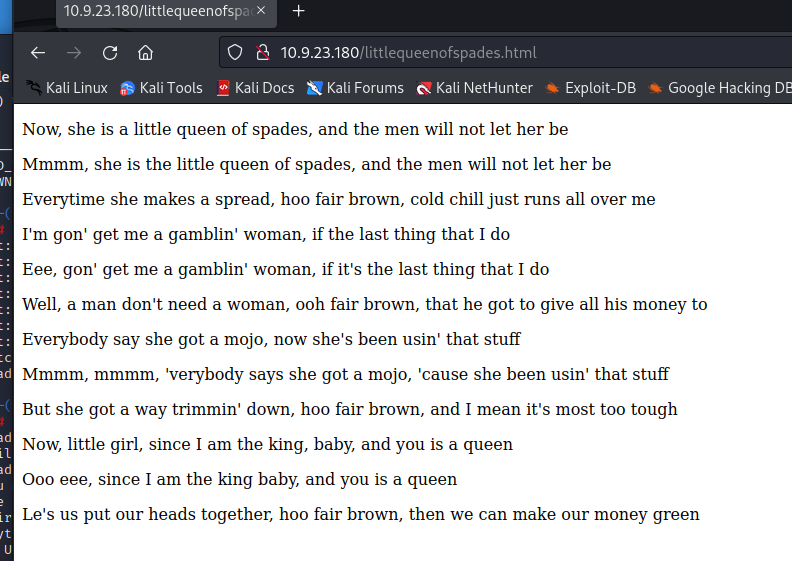Click the Kali Docs red bookmark icon
Screen dimensions: 792x561
click(223, 88)
